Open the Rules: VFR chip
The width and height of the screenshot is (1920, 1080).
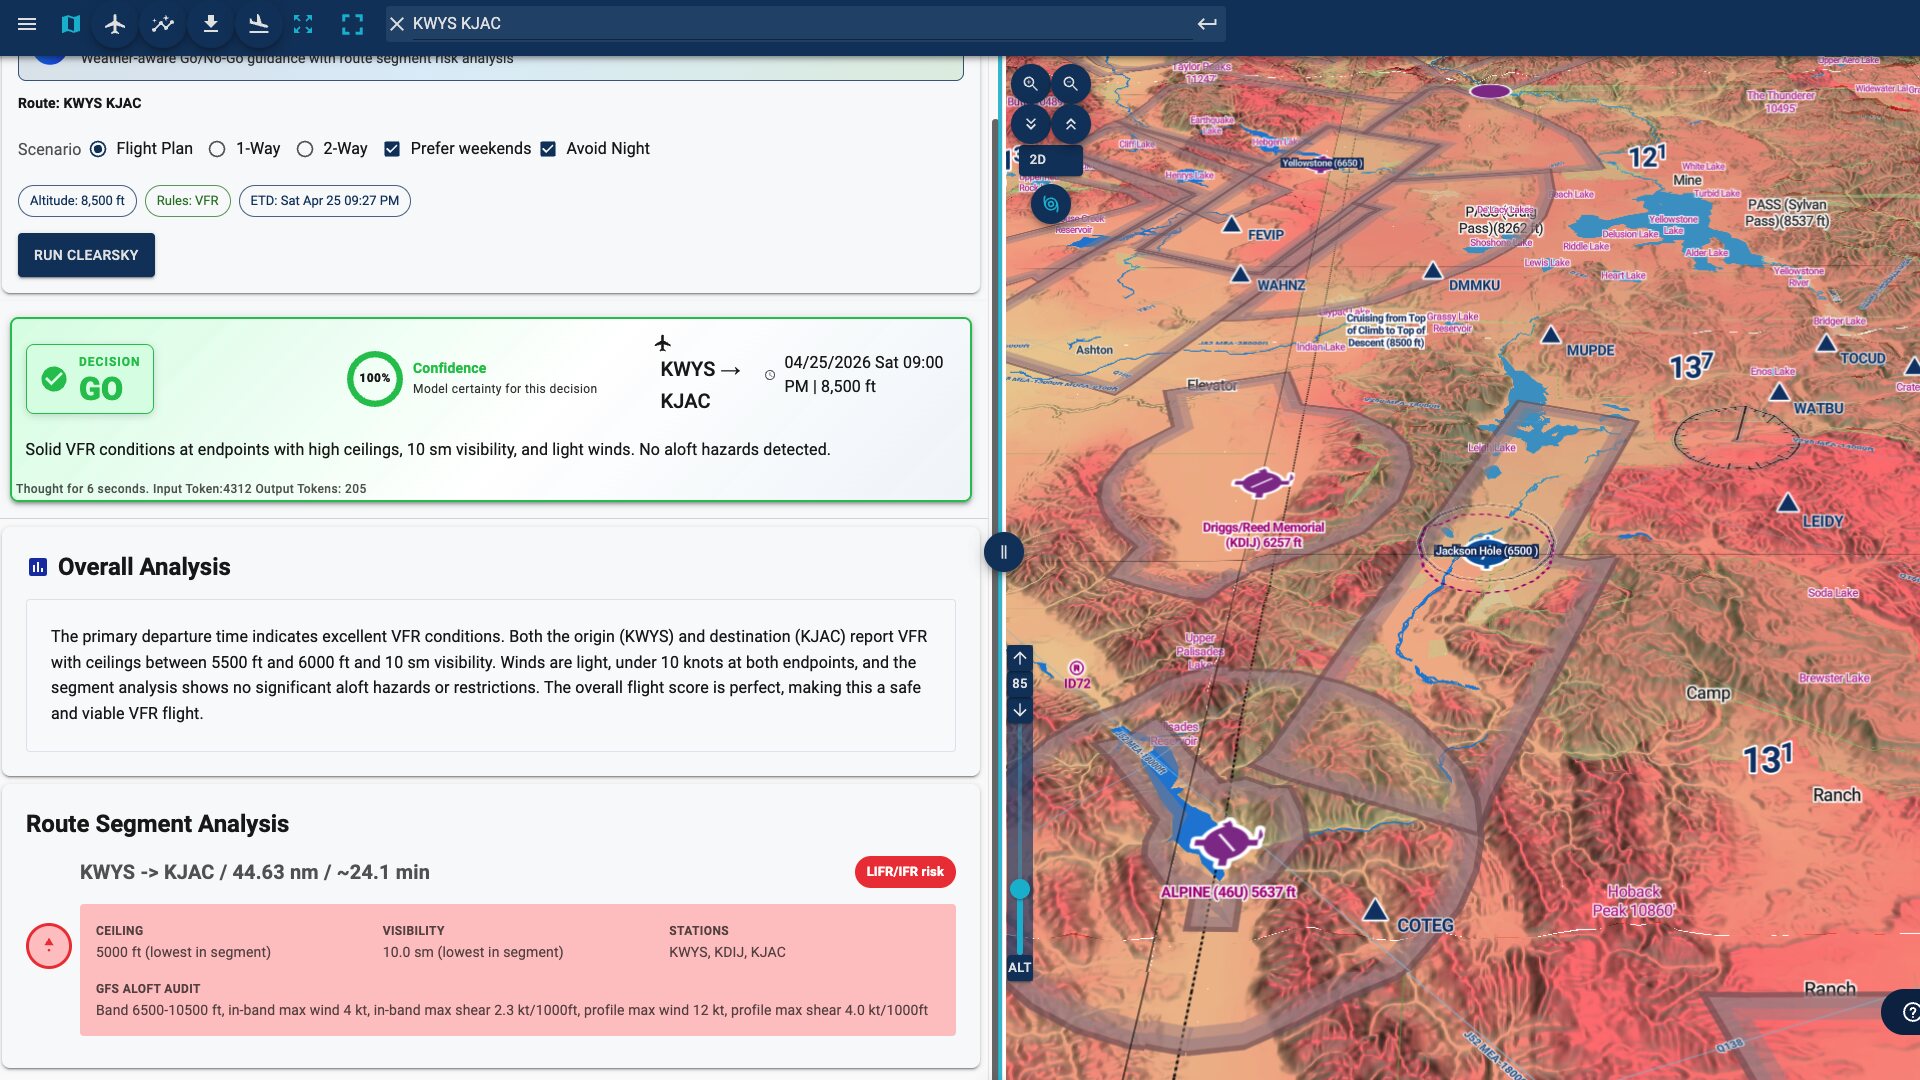click(x=187, y=200)
